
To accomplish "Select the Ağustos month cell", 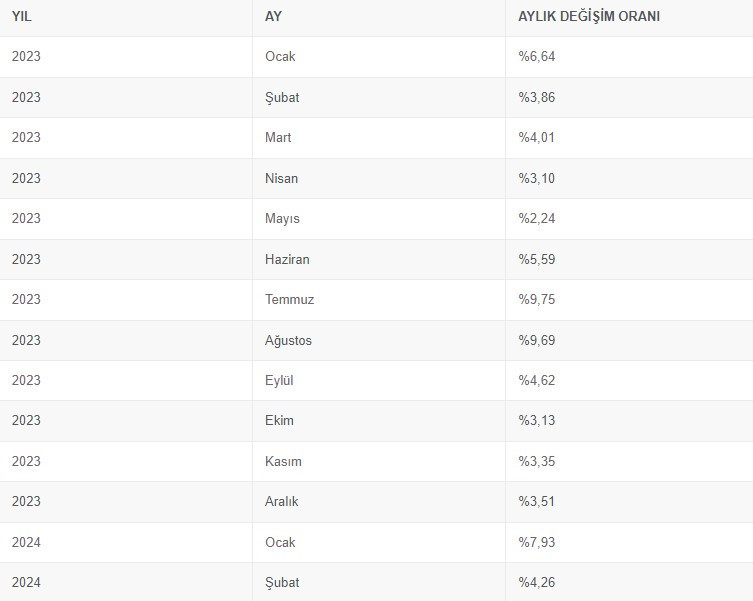I will 288,340.
